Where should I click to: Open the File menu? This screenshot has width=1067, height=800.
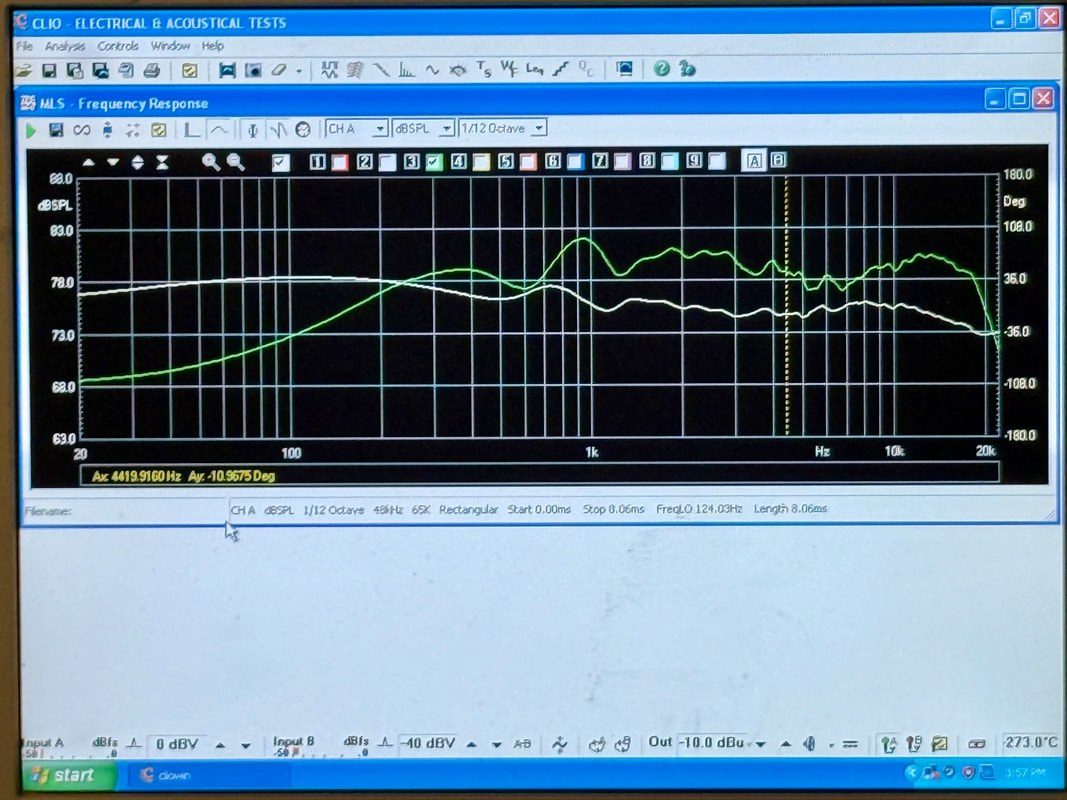(x=24, y=46)
